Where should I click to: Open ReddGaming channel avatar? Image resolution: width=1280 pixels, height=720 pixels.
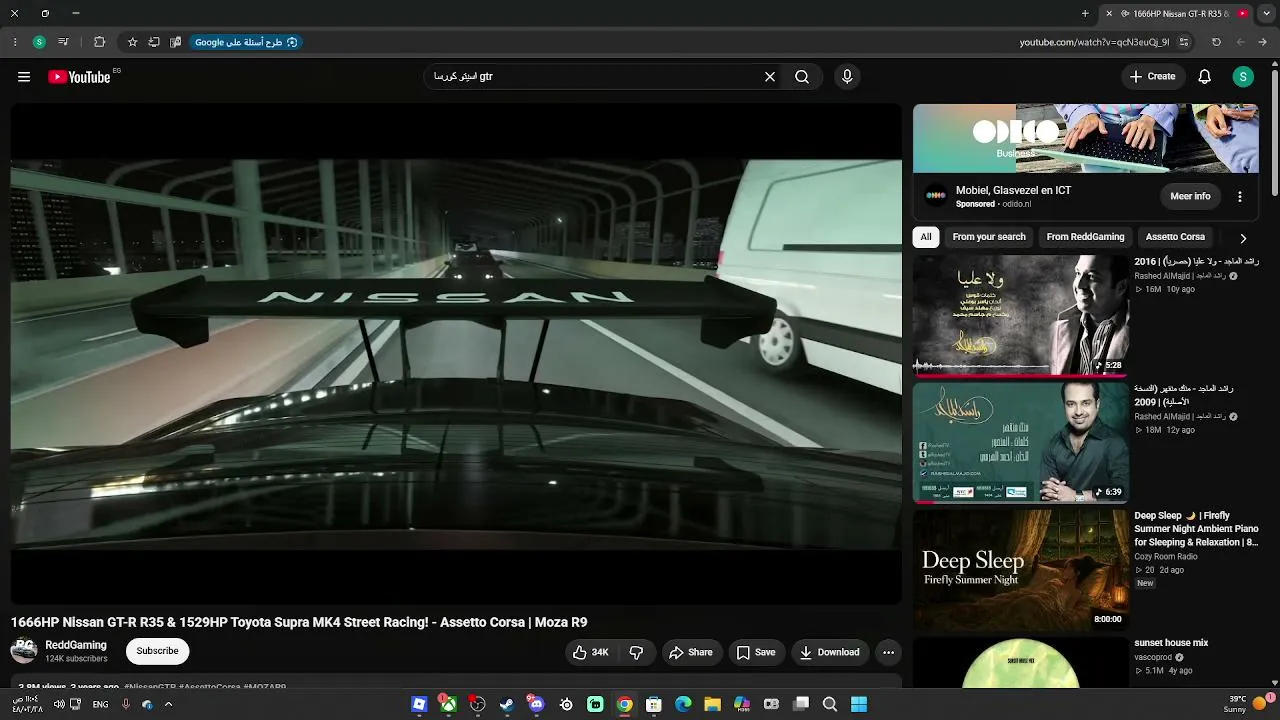pos(24,651)
